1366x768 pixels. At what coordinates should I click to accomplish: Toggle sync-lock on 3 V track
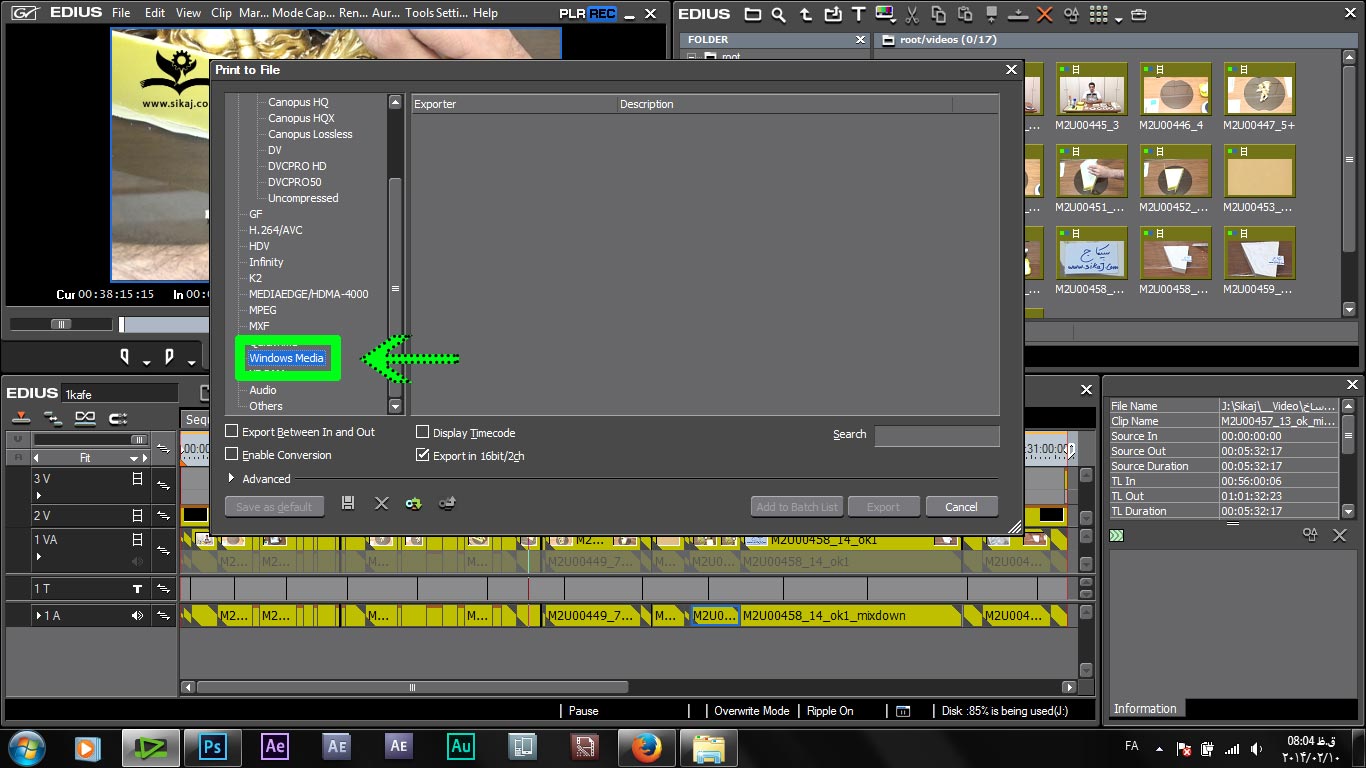pos(164,485)
